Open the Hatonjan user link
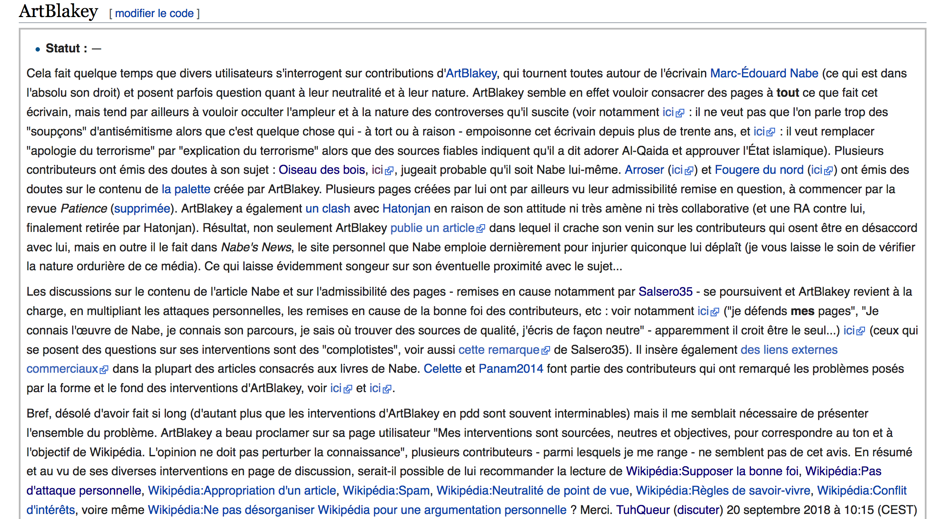This screenshot has width=944, height=519. (x=406, y=208)
